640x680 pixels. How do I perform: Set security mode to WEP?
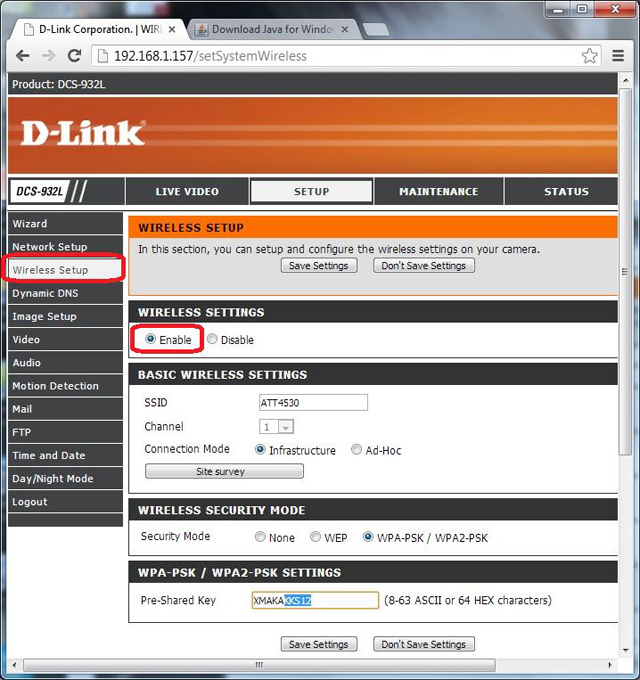[x=315, y=537]
